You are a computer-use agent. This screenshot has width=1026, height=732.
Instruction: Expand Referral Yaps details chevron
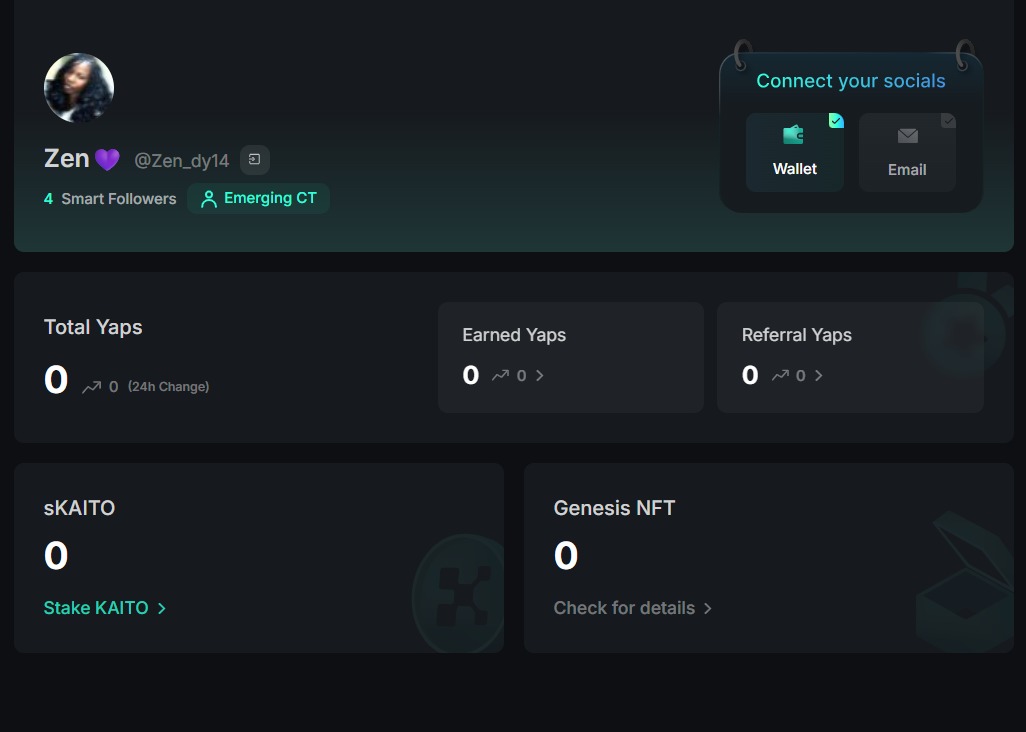pyautogui.click(x=819, y=375)
